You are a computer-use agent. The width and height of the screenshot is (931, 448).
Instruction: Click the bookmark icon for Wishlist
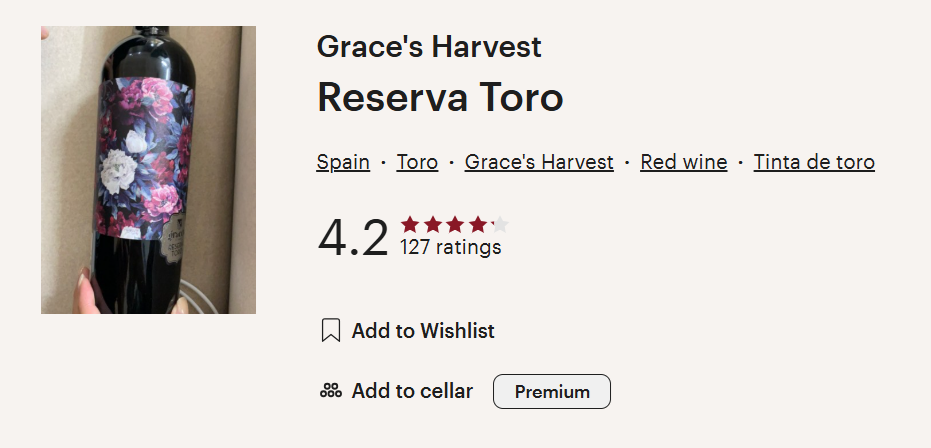click(330, 331)
